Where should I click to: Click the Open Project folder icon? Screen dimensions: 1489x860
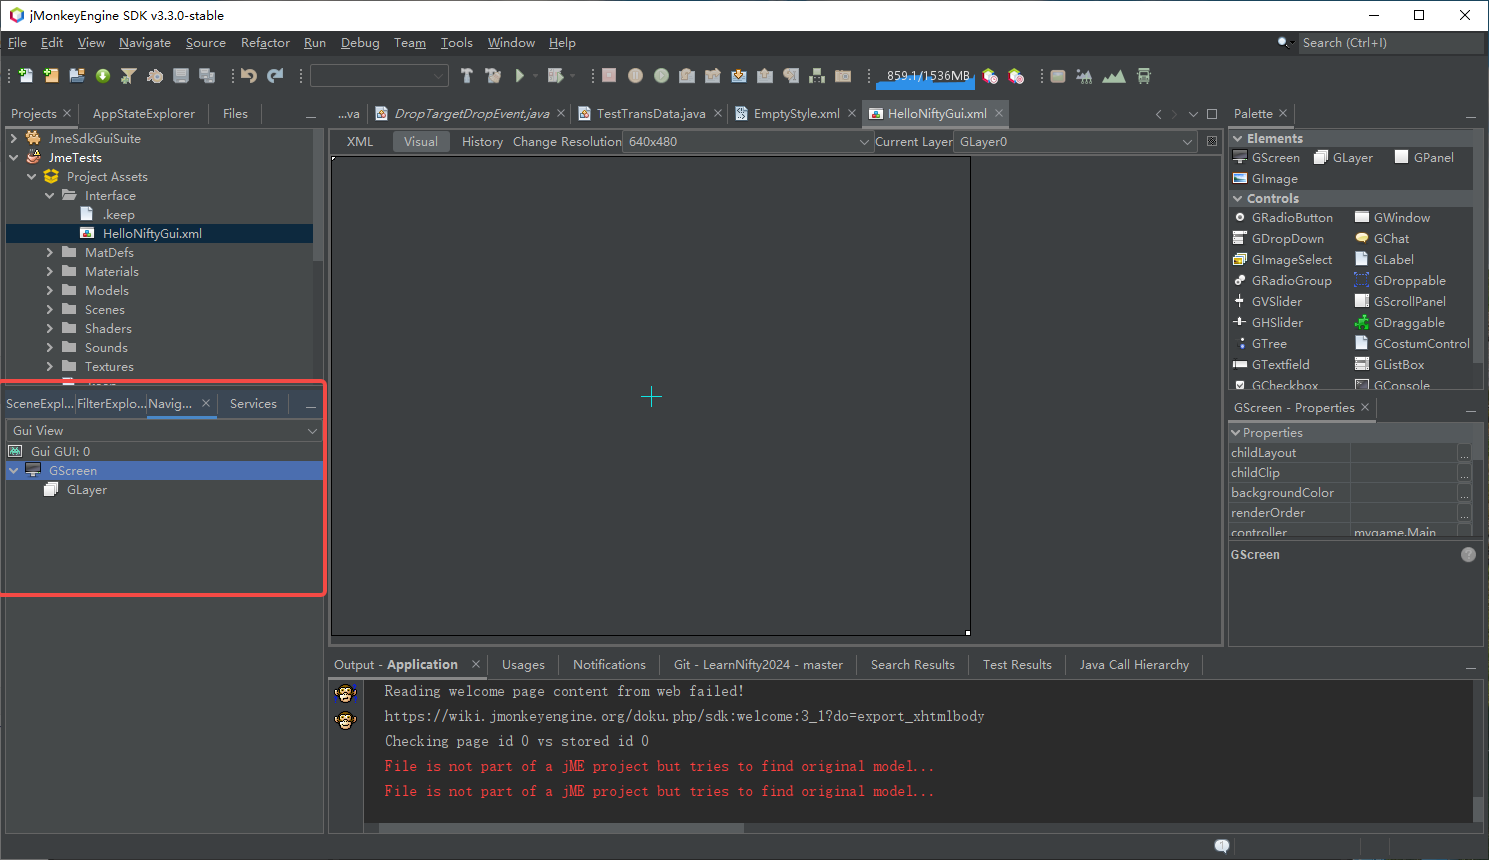77,76
